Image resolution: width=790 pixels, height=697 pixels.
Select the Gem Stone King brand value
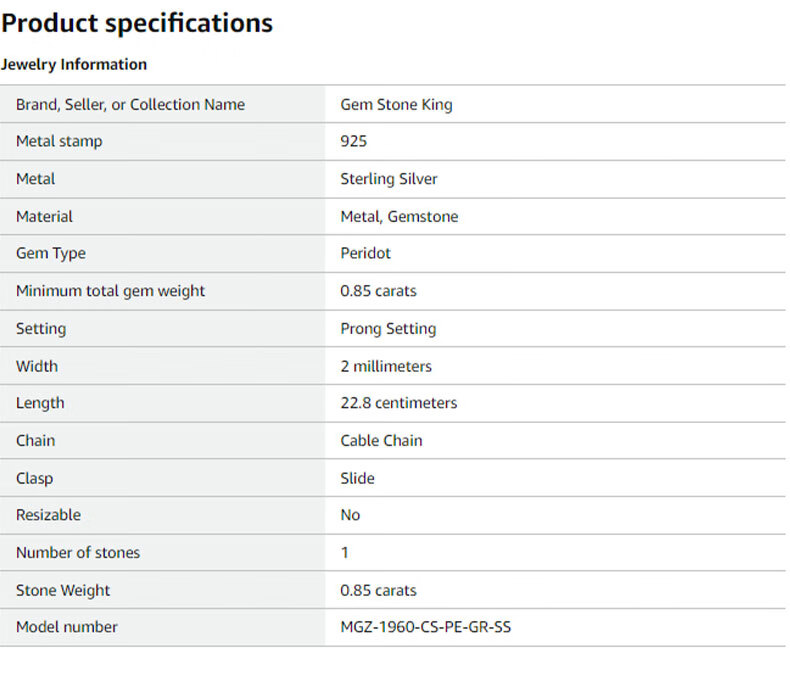(396, 104)
